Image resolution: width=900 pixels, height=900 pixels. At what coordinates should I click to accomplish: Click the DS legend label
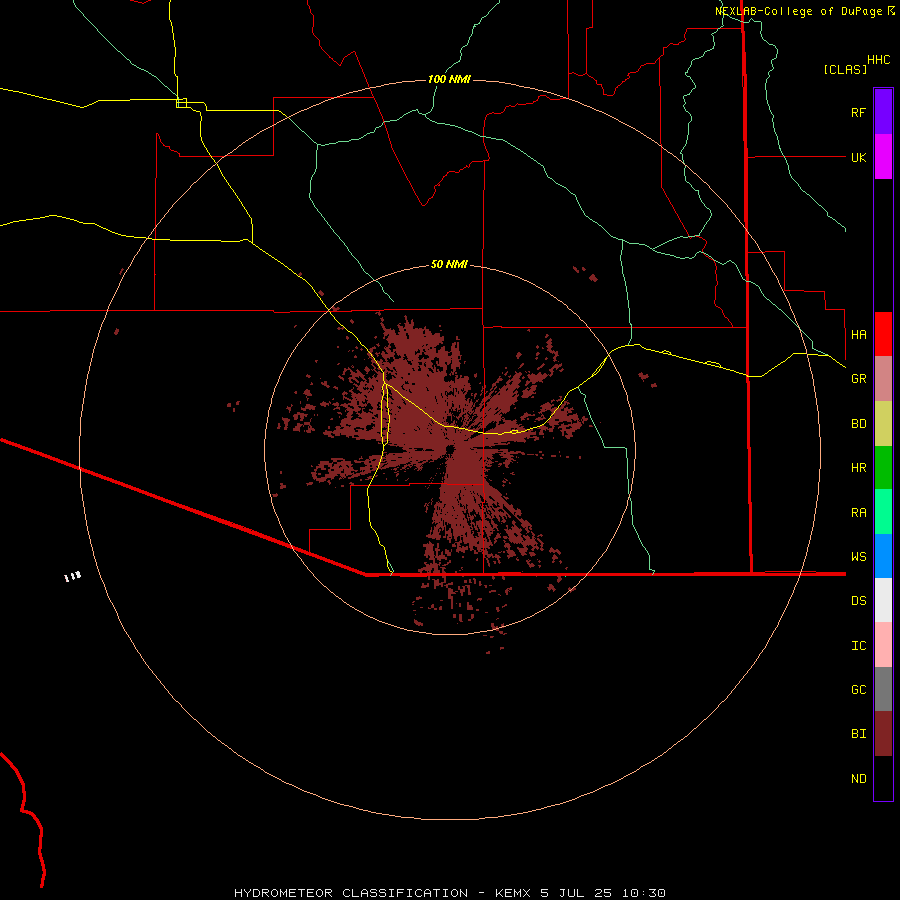click(858, 601)
